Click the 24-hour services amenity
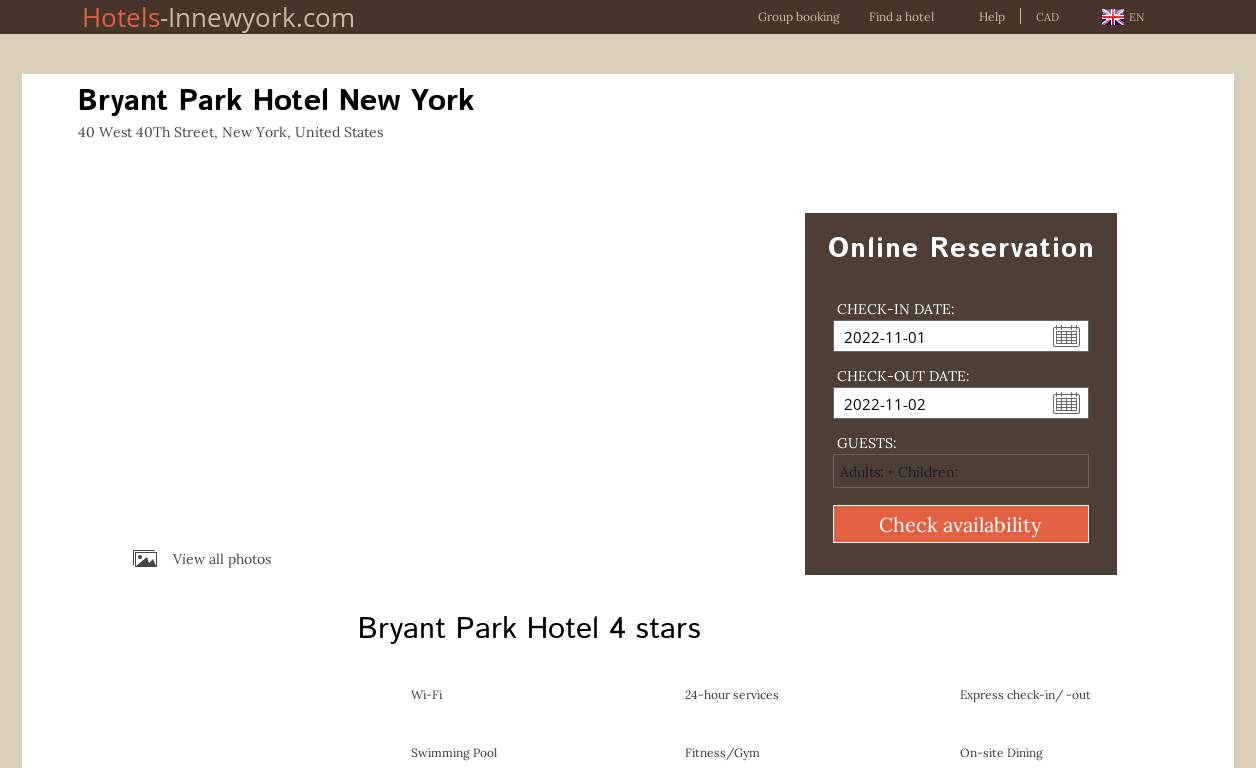 click(731, 695)
